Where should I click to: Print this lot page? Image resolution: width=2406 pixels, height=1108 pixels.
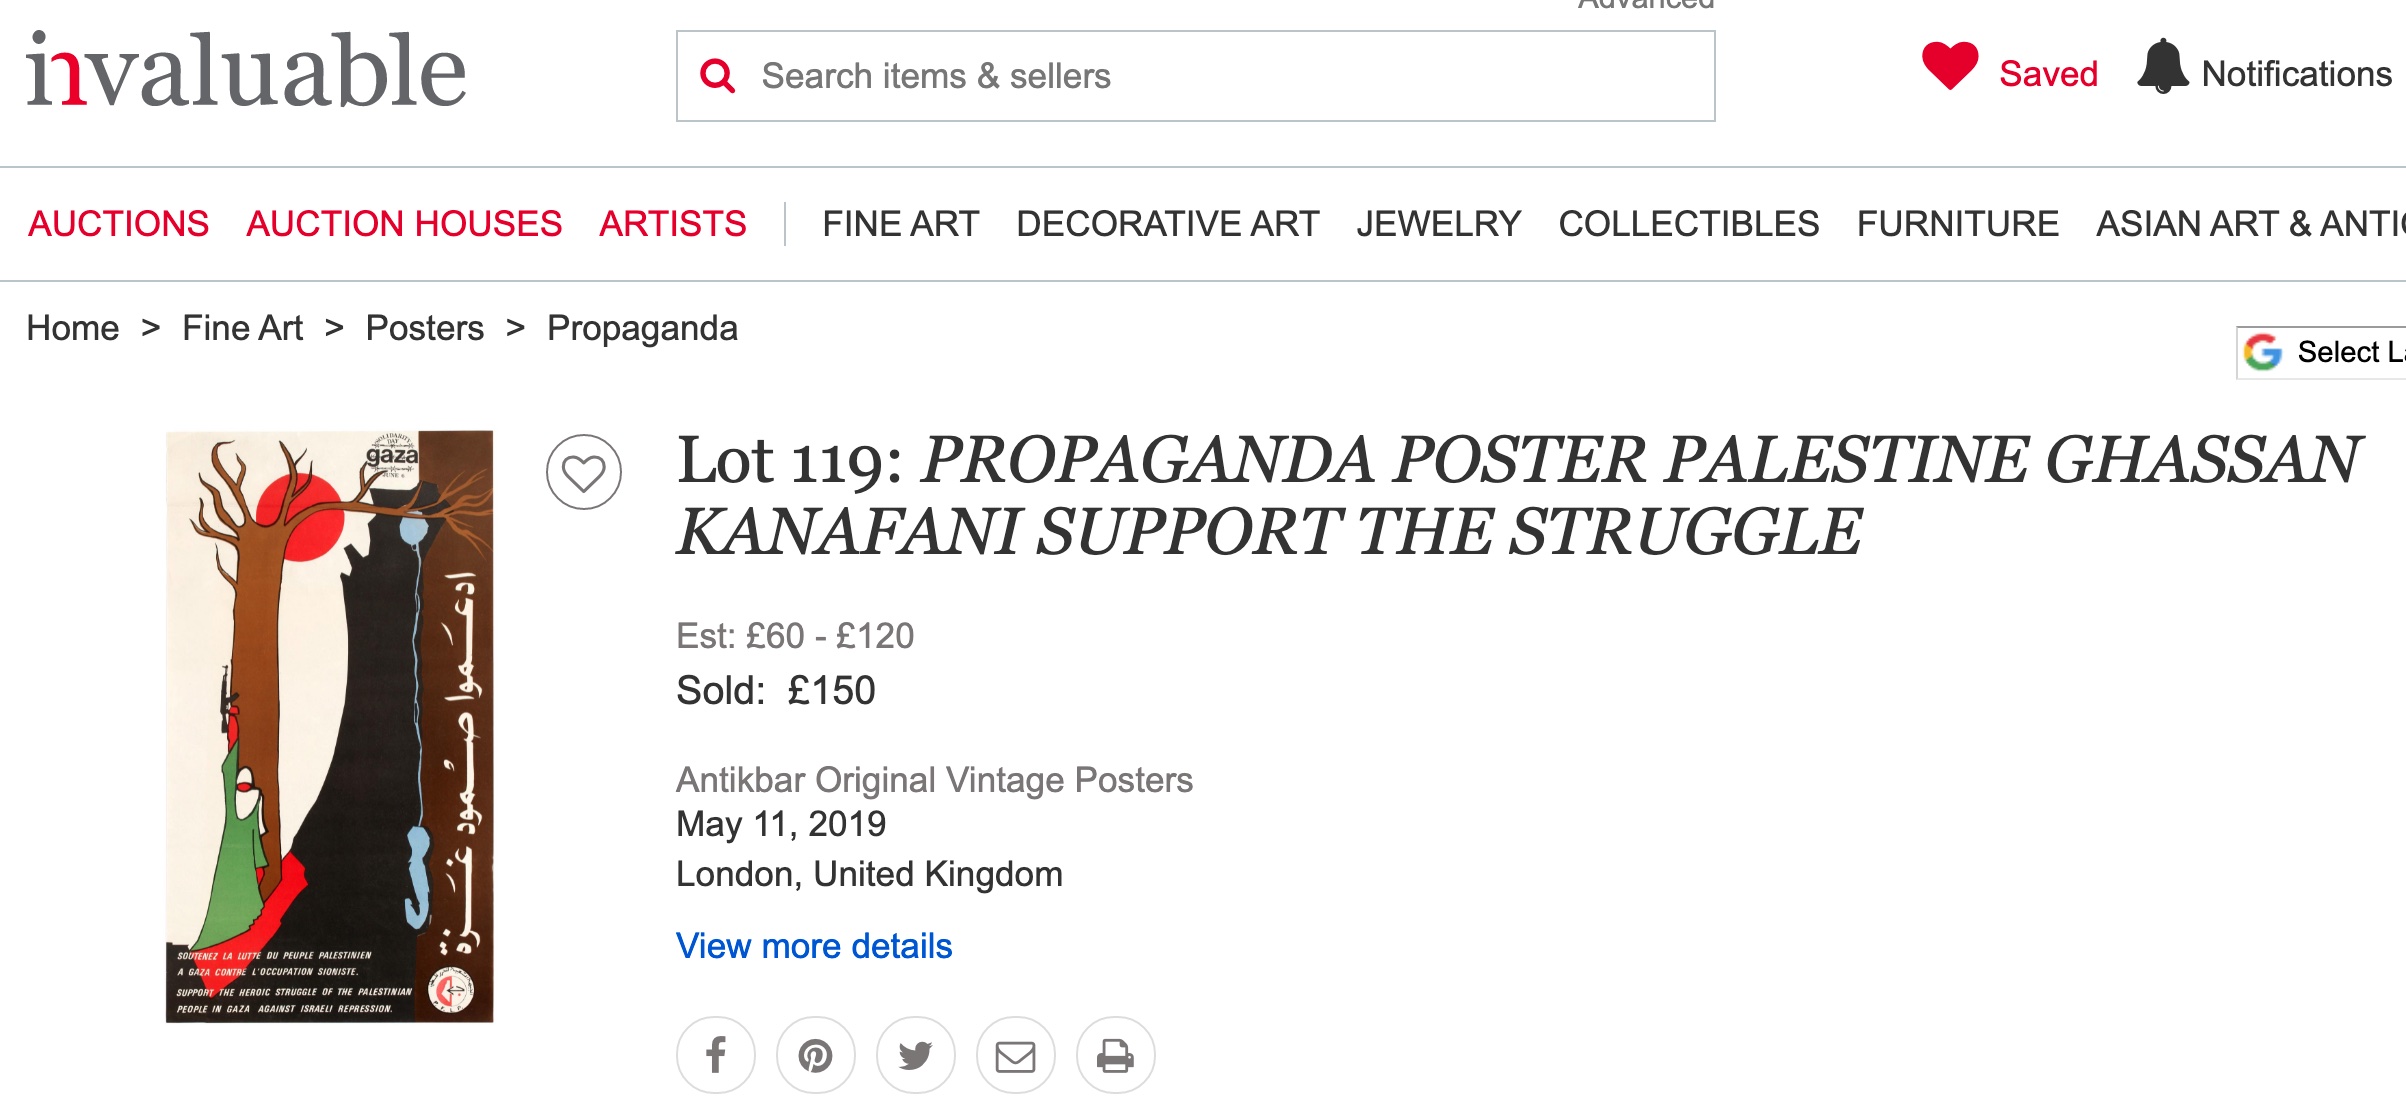pyautogui.click(x=1116, y=1055)
